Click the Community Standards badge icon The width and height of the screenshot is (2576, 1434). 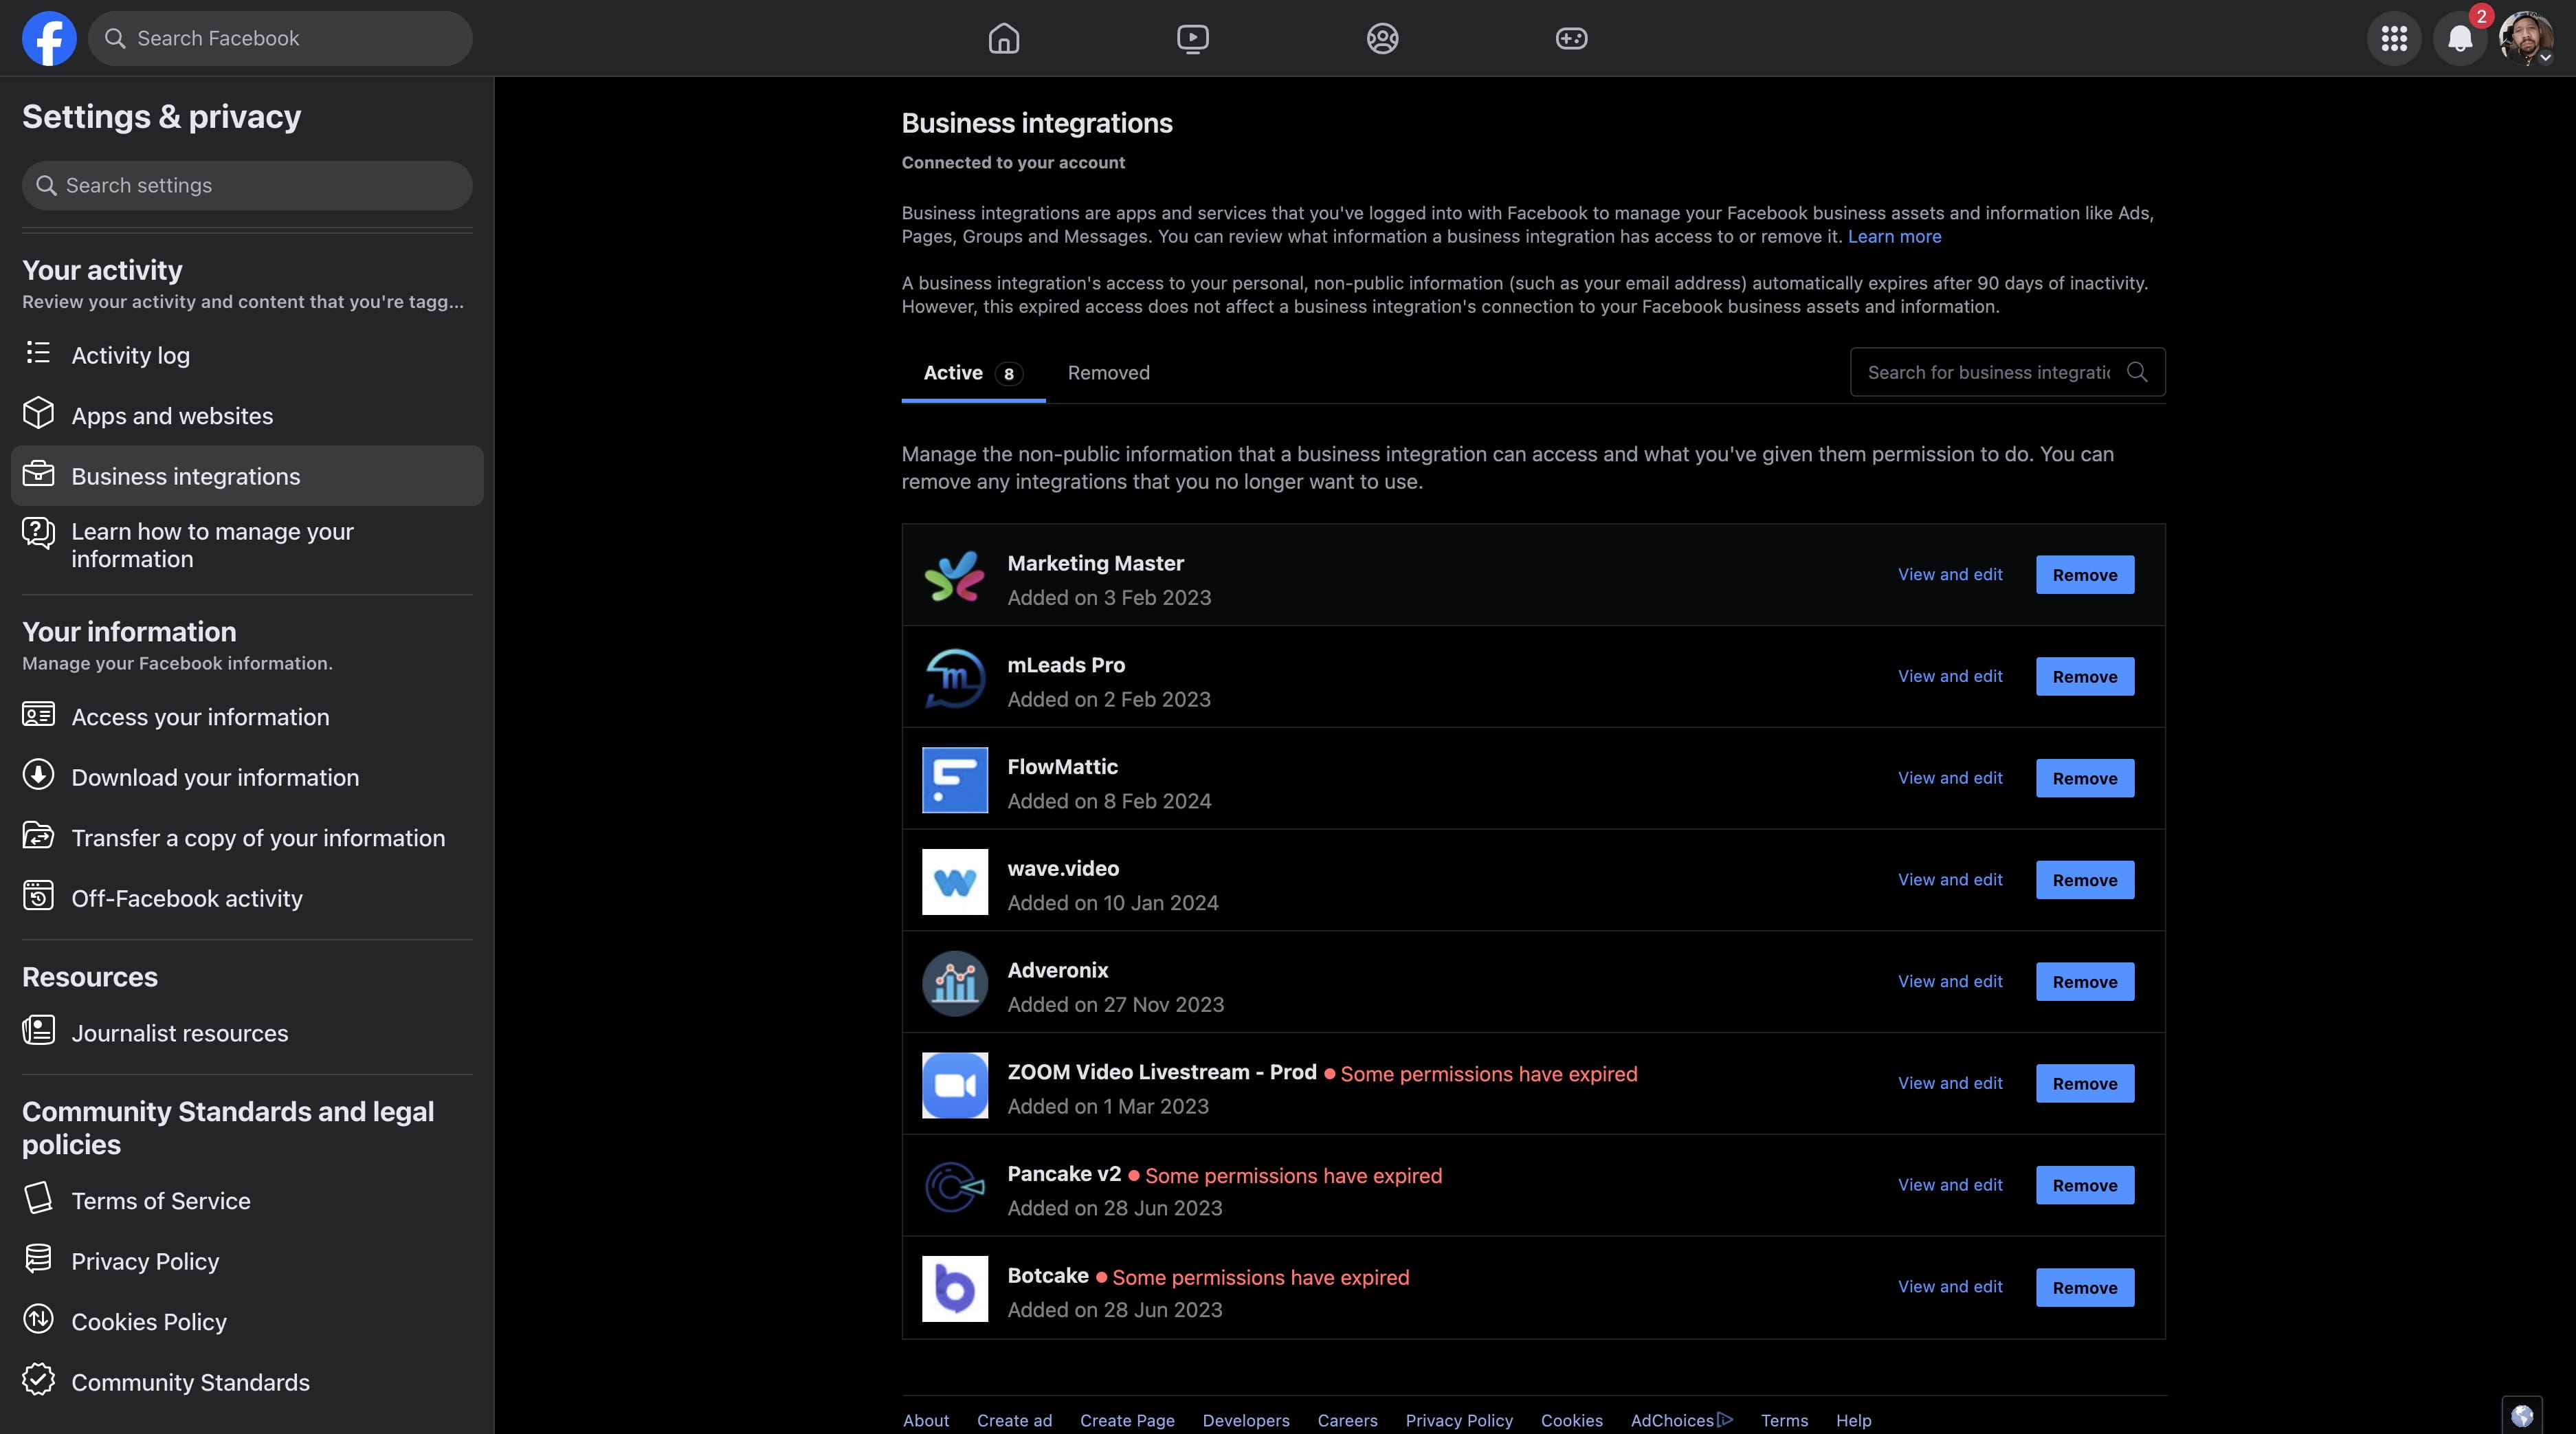38,1379
